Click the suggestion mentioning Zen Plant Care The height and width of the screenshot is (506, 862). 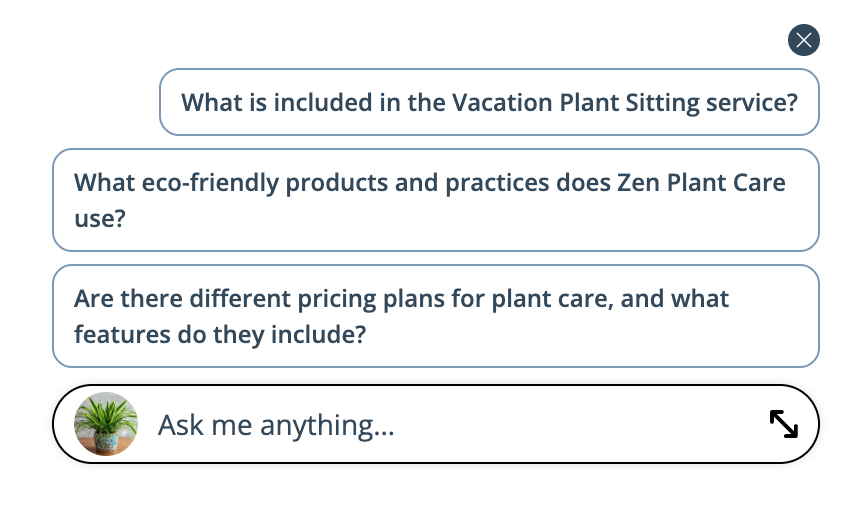coord(436,200)
